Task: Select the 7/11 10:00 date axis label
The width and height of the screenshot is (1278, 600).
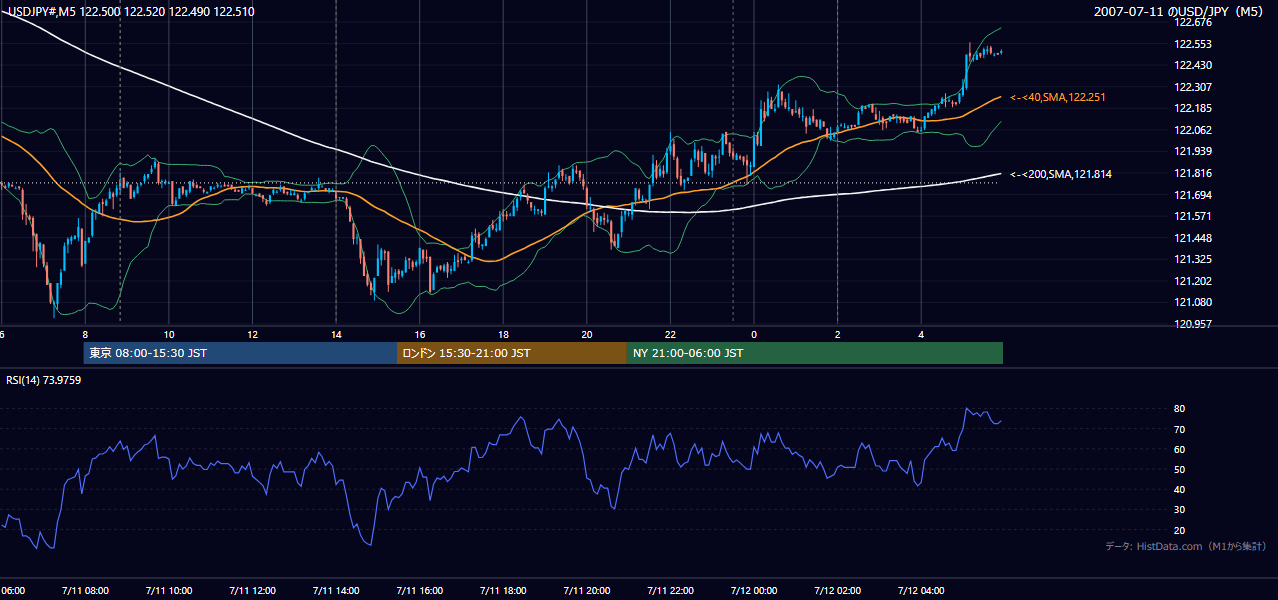Action: [x=169, y=590]
